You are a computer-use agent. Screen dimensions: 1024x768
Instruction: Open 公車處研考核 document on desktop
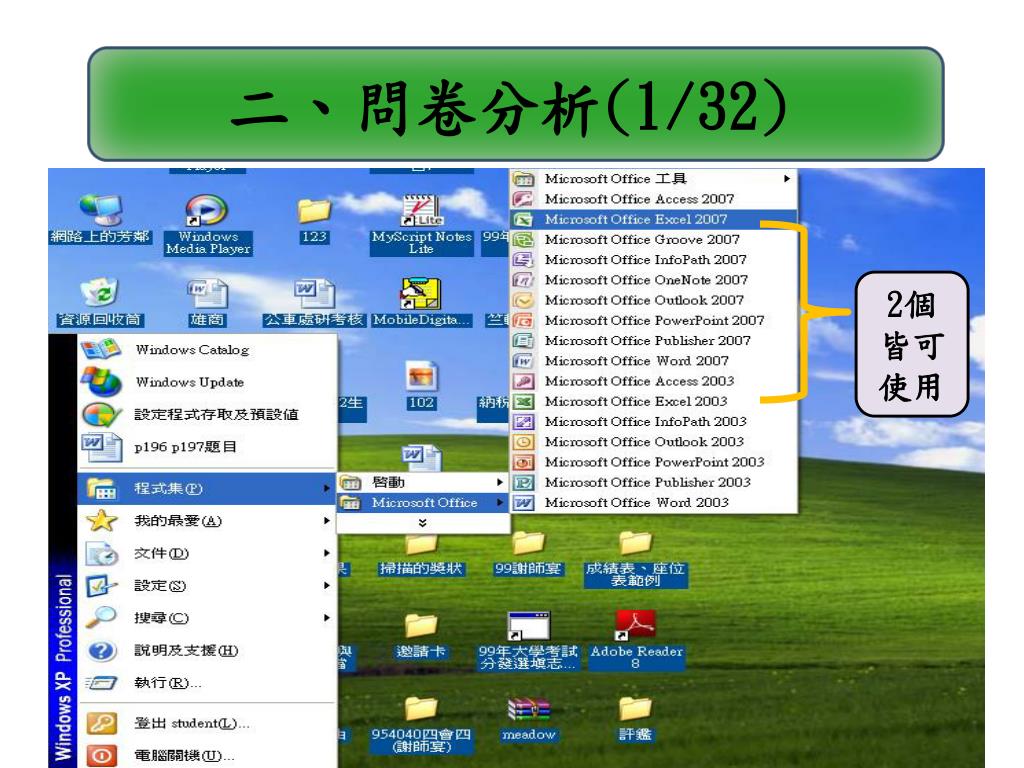[x=314, y=302]
